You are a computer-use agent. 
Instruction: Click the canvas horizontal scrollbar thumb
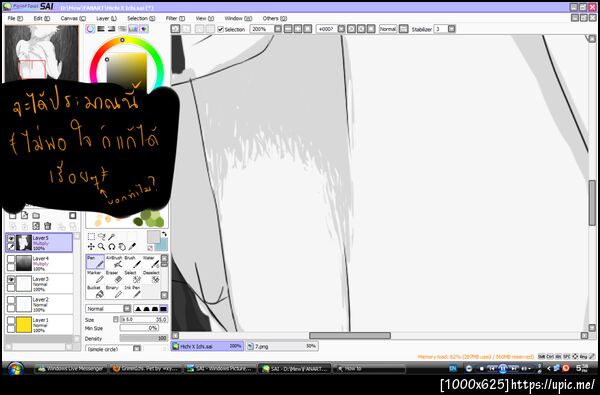tap(350, 336)
